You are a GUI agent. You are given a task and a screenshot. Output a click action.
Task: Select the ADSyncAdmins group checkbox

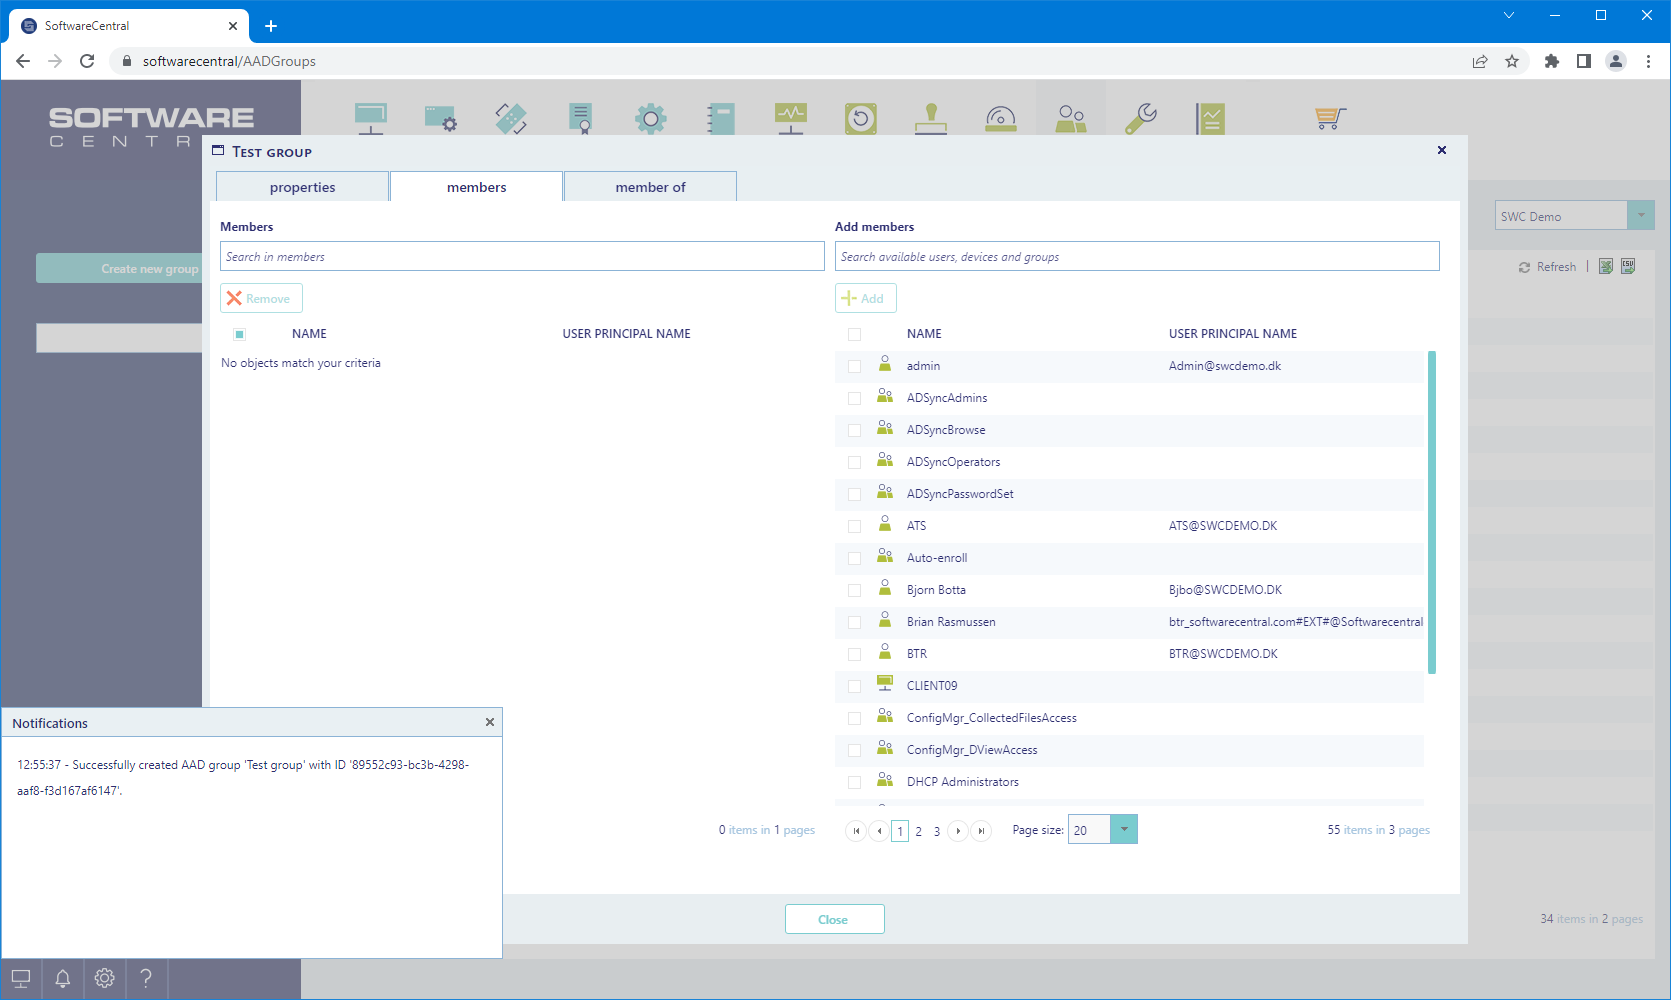tap(854, 398)
